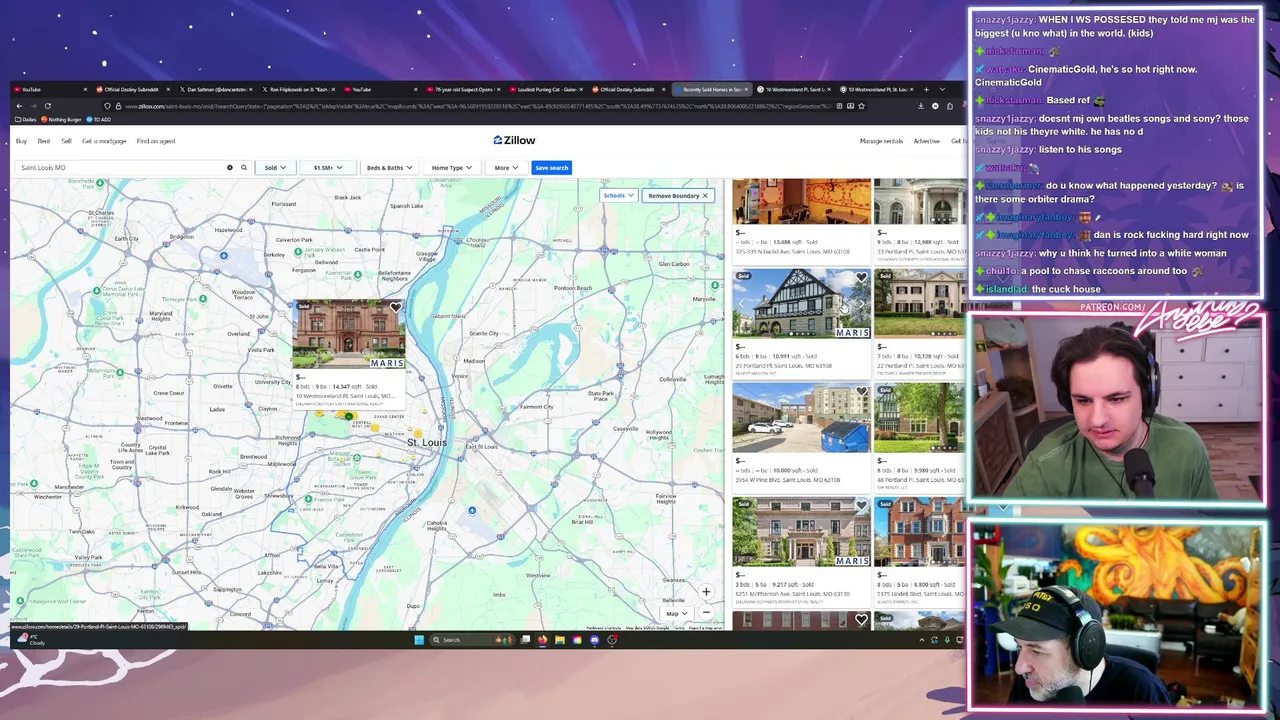Open map popup photo of 10 Westmoreland Pl
The width and height of the screenshot is (1280, 720).
(x=349, y=334)
